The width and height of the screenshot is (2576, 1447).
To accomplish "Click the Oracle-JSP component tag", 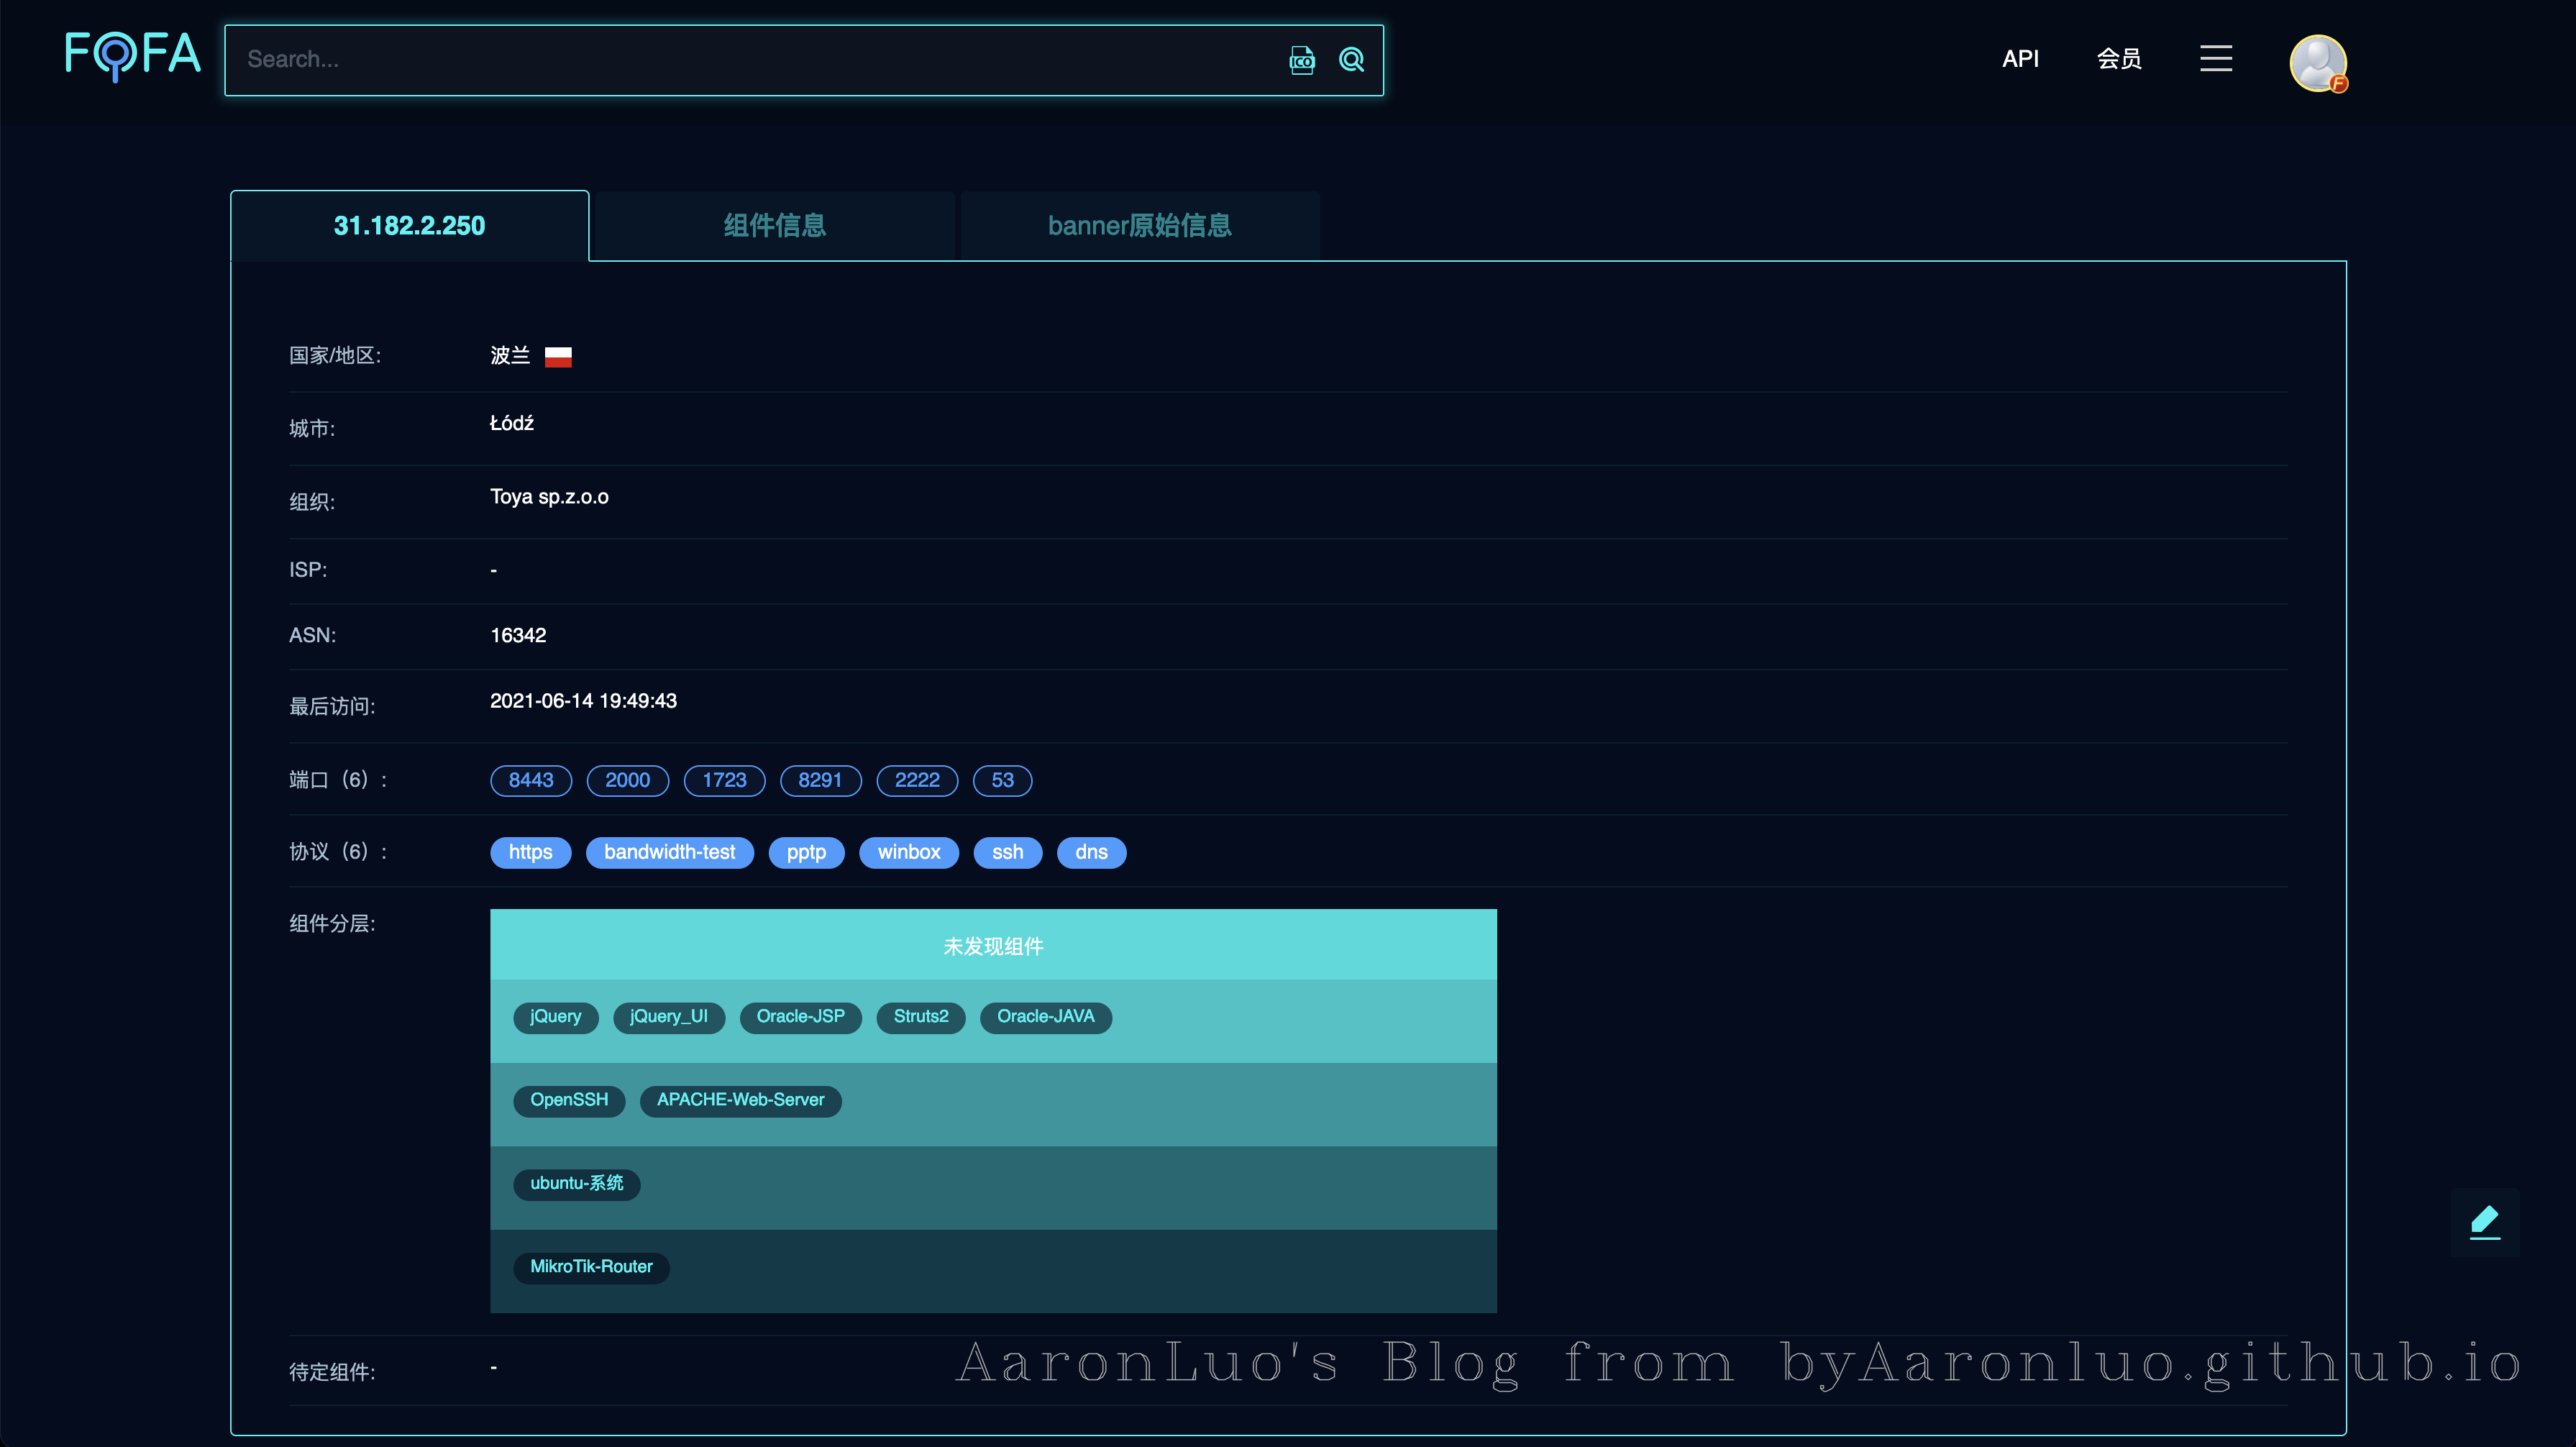I will (800, 1017).
